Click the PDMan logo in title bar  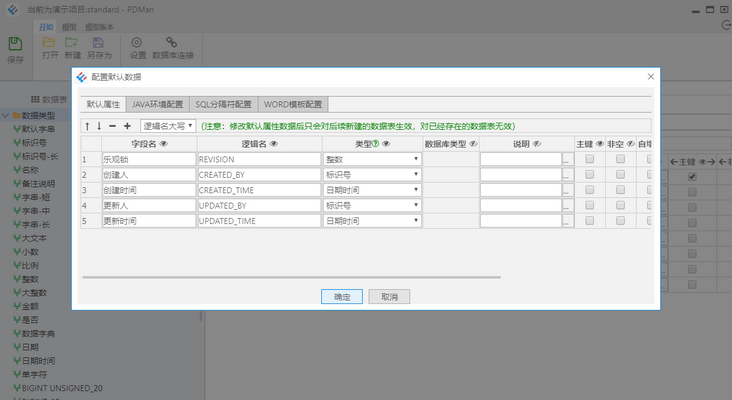(x=13, y=9)
